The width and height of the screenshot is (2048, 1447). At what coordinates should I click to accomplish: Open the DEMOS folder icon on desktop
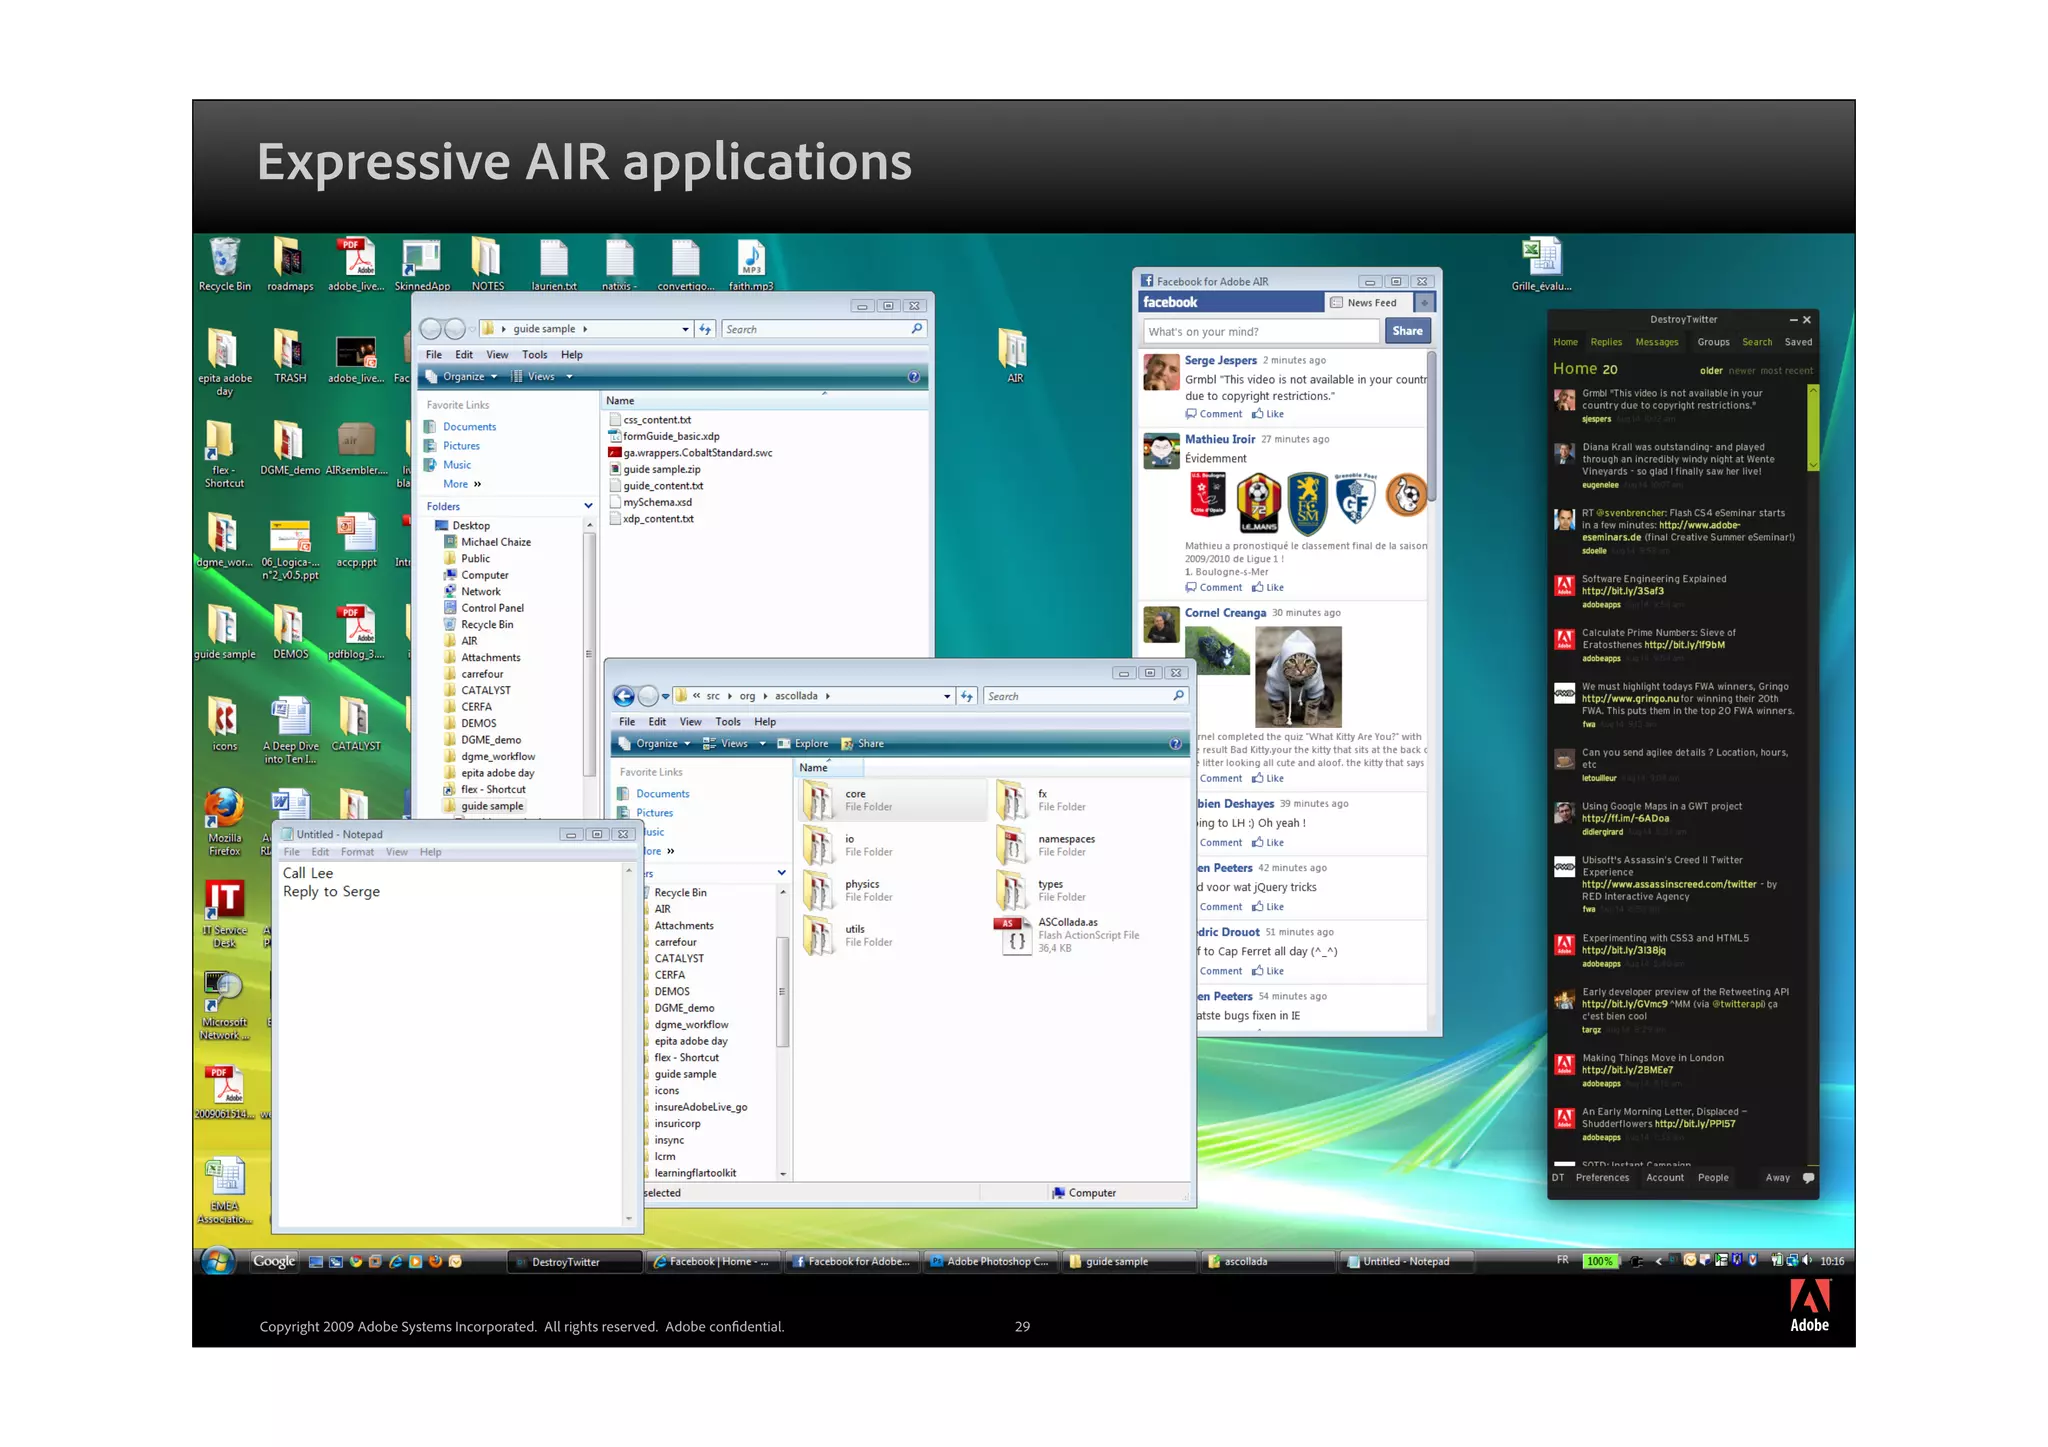[x=290, y=632]
